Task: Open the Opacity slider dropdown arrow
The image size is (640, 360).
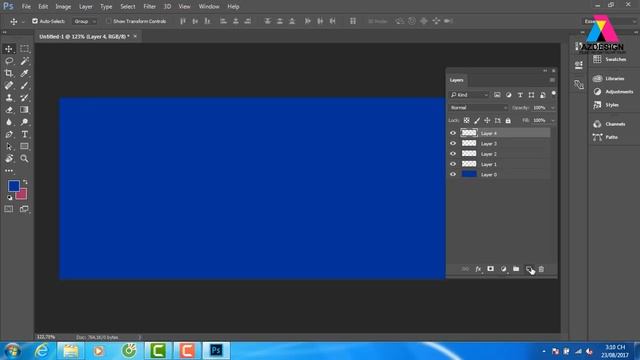Action: click(553, 108)
